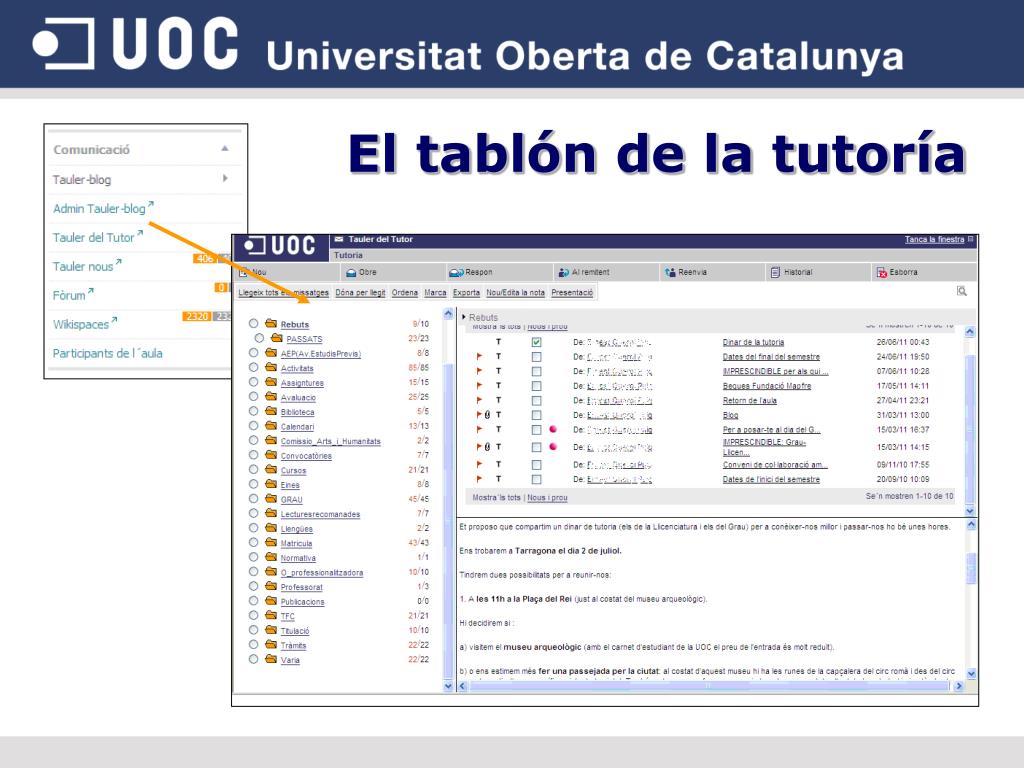Click the Reenvia forward icon
The image size is (1024, 768).
coord(669,272)
